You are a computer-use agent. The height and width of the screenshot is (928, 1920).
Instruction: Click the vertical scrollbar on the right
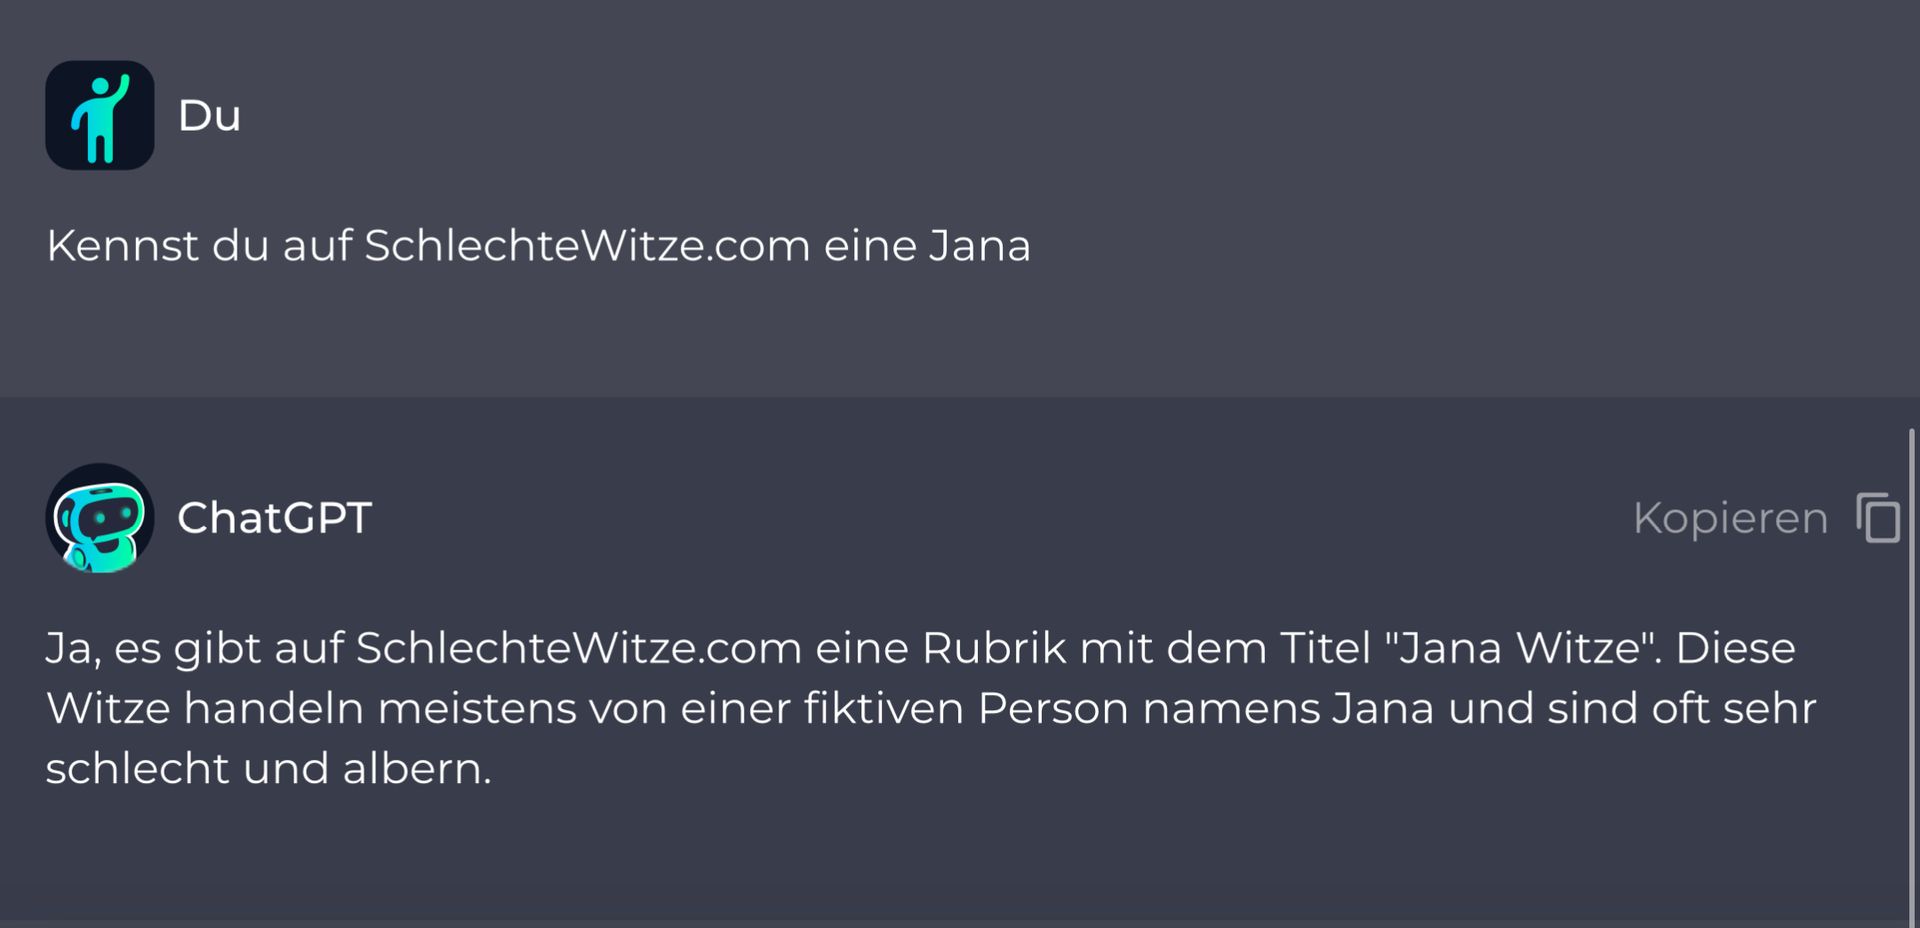click(x=1911, y=670)
